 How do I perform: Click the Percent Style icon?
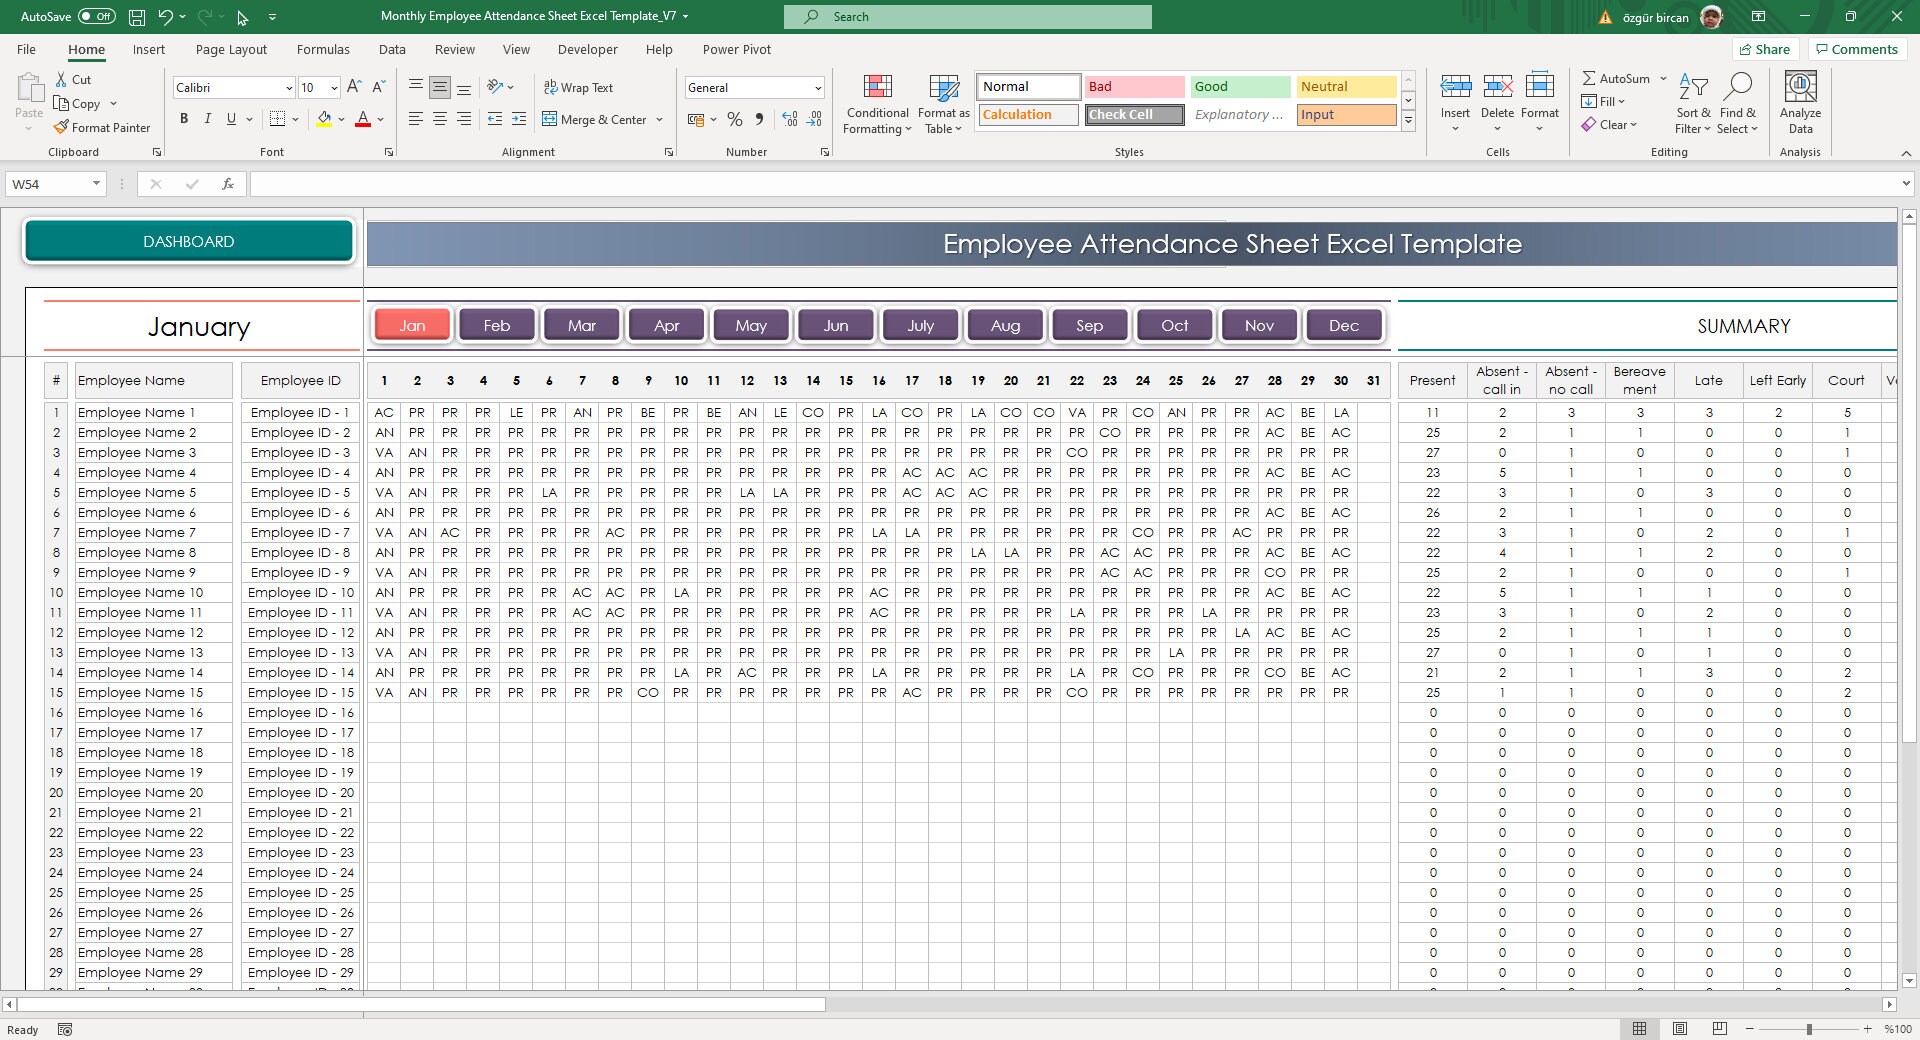[x=735, y=119]
